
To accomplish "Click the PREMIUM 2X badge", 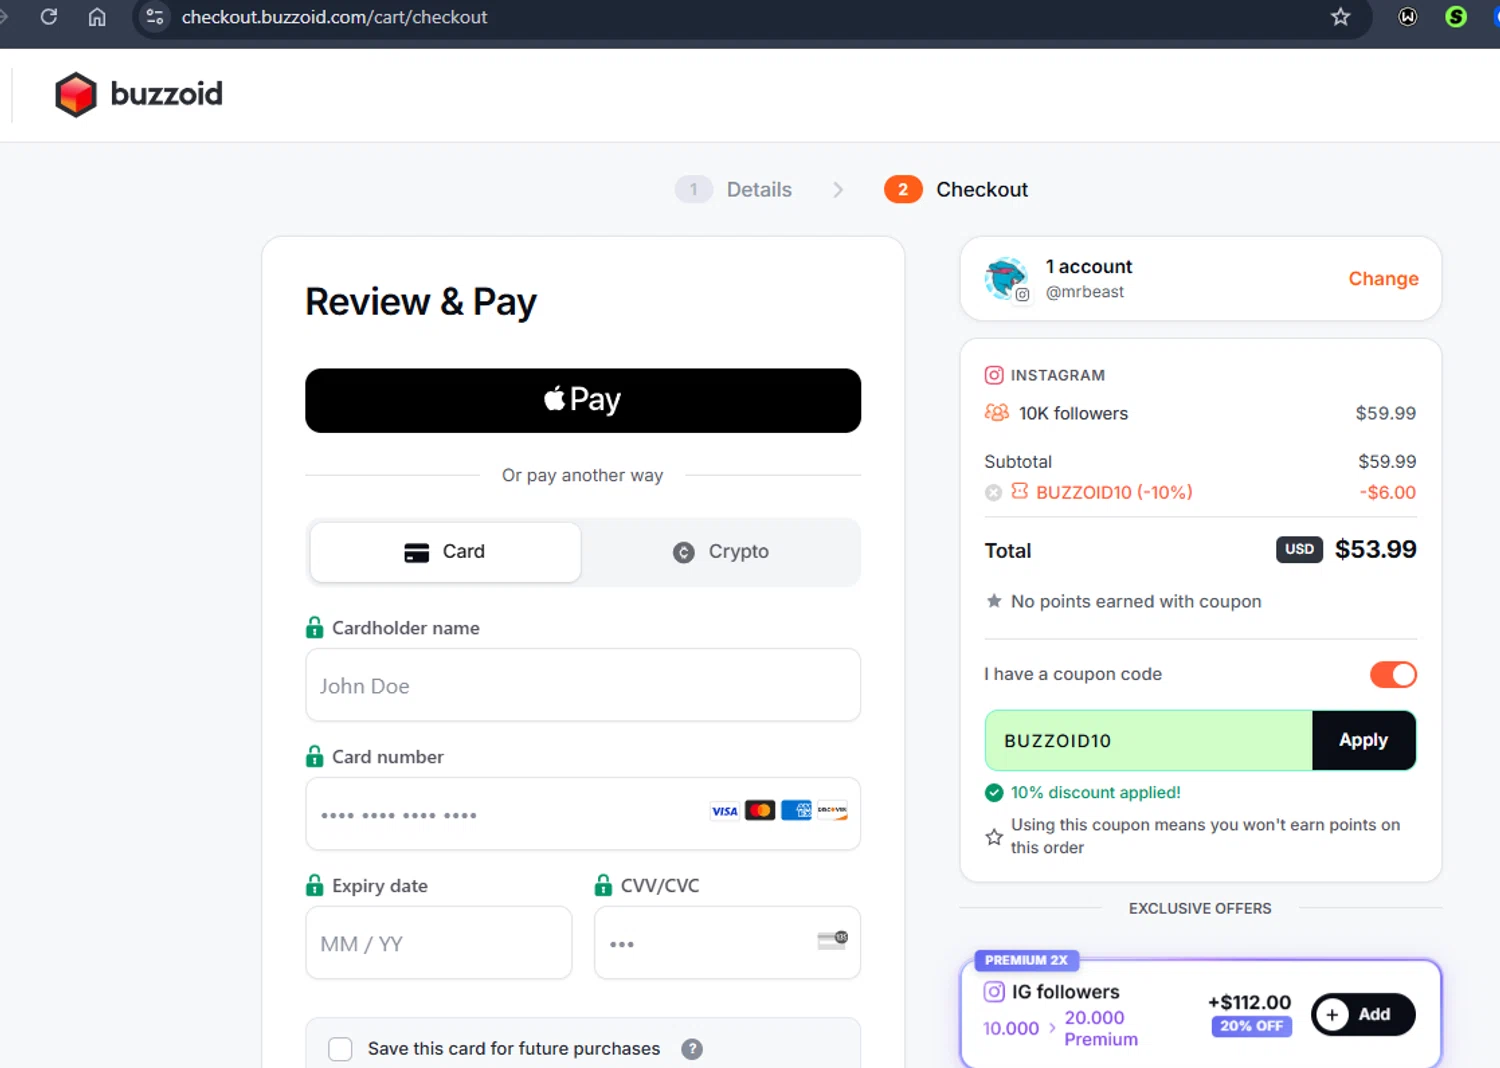I will [1026, 960].
